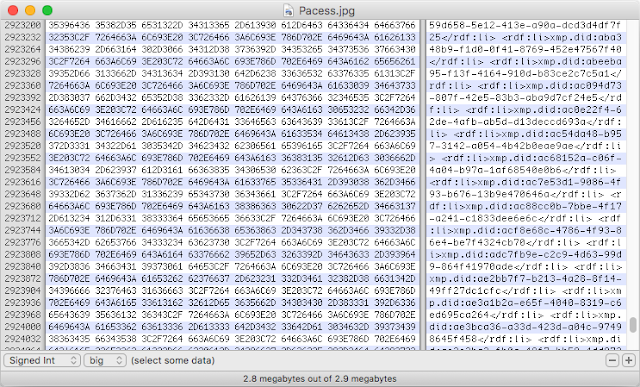Click hex word 39332D62 in row 2923648
Viewport: 640px width, 387px height.
coord(69,194)
